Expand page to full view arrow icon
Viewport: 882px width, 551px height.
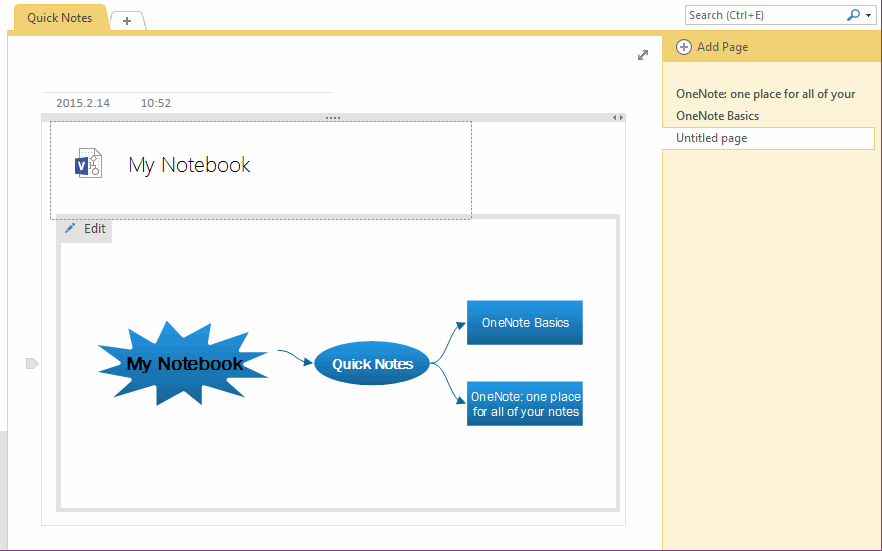tap(643, 55)
